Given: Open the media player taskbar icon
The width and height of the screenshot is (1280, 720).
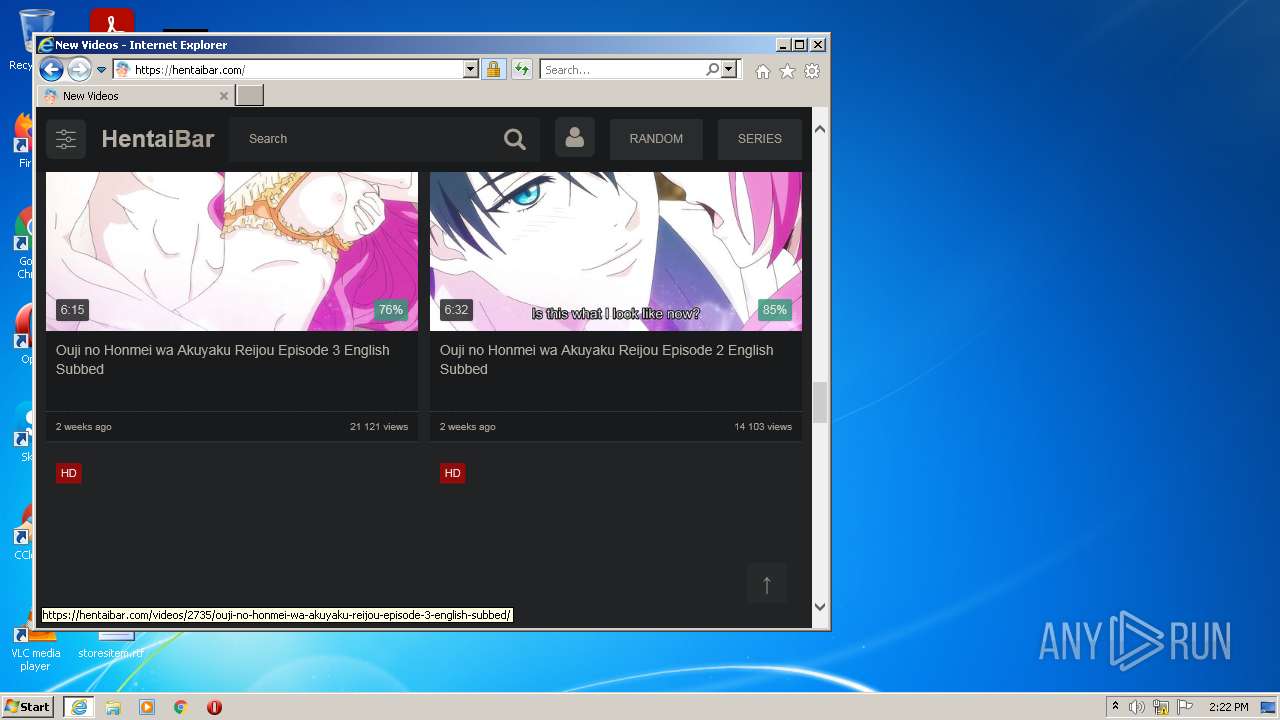Looking at the screenshot, I should tap(147, 707).
